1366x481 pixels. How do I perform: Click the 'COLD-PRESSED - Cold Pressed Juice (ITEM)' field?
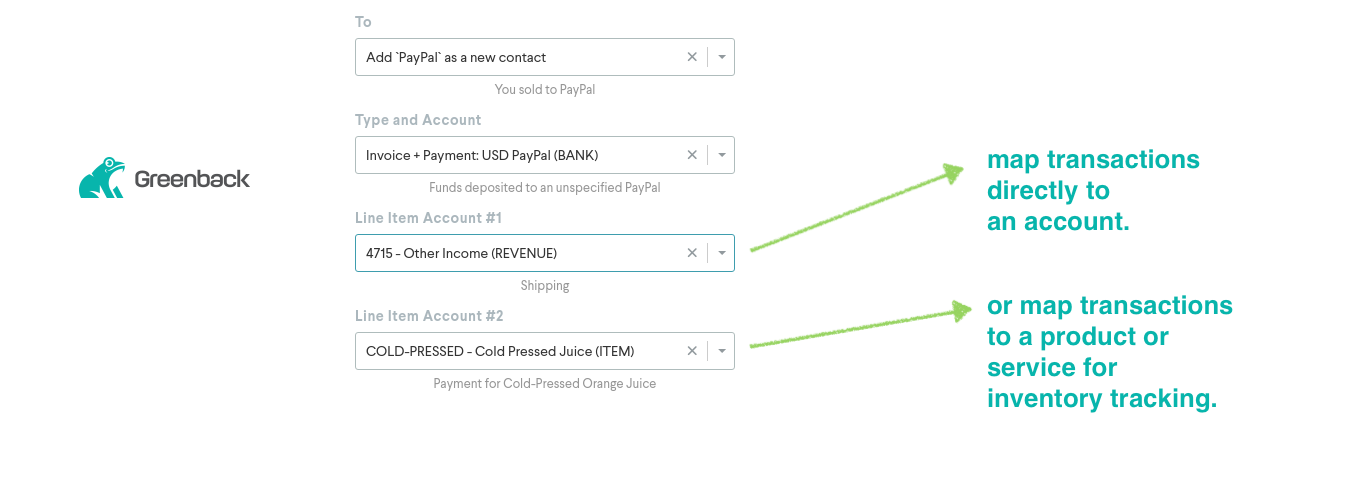click(520, 351)
